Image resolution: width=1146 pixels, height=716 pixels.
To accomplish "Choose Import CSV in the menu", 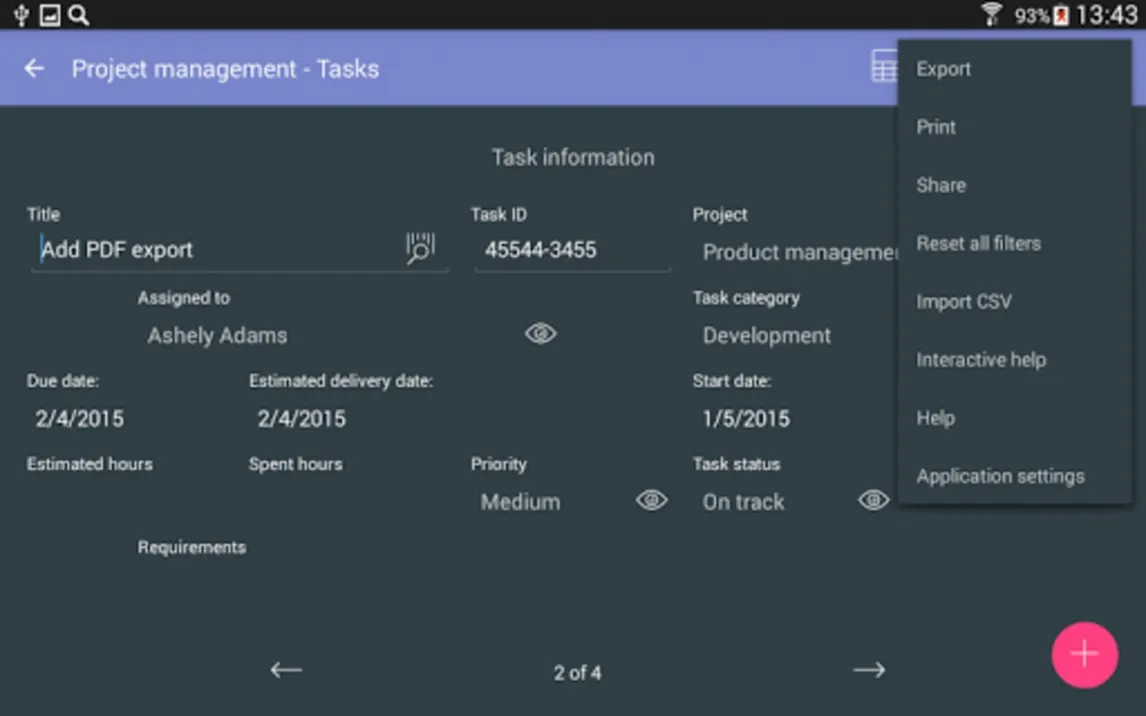I will pyautogui.click(x=964, y=302).
